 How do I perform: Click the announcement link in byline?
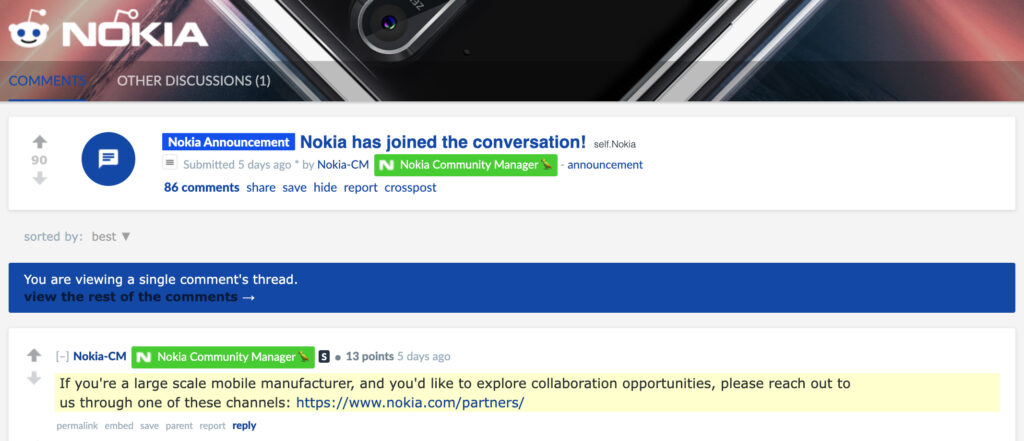[x=605, y=165]
